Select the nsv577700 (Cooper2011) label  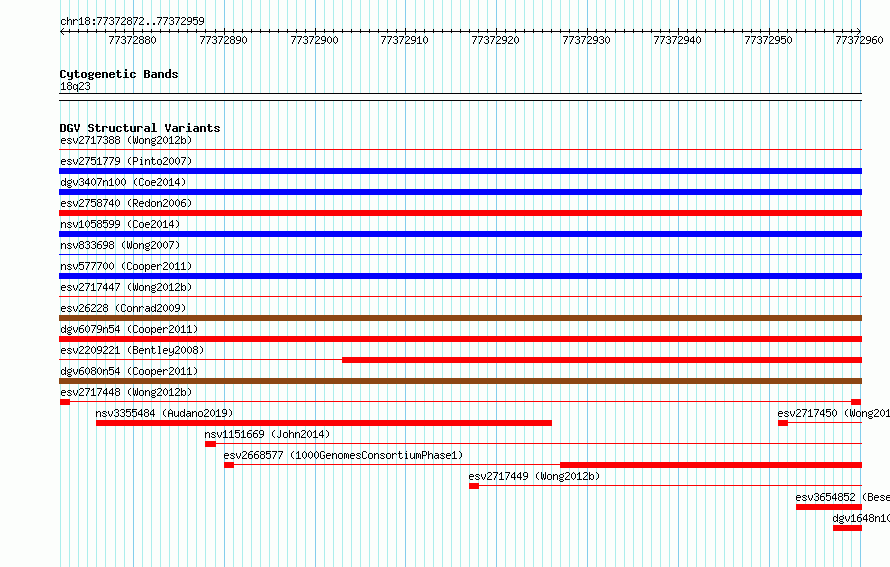(x=126, y=266)
